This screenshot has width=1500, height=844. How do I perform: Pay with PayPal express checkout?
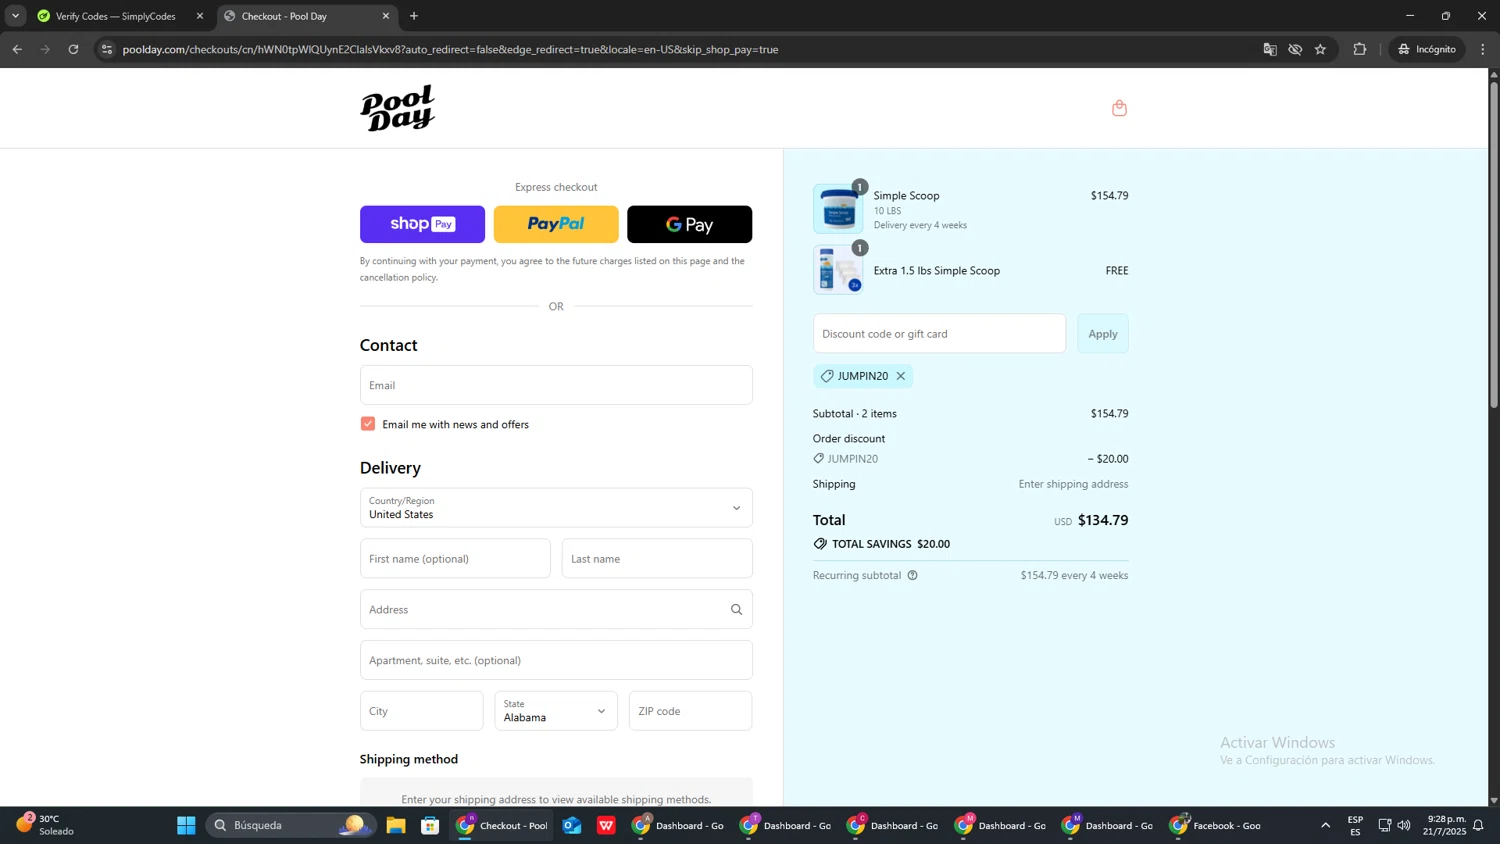[556, 224]
